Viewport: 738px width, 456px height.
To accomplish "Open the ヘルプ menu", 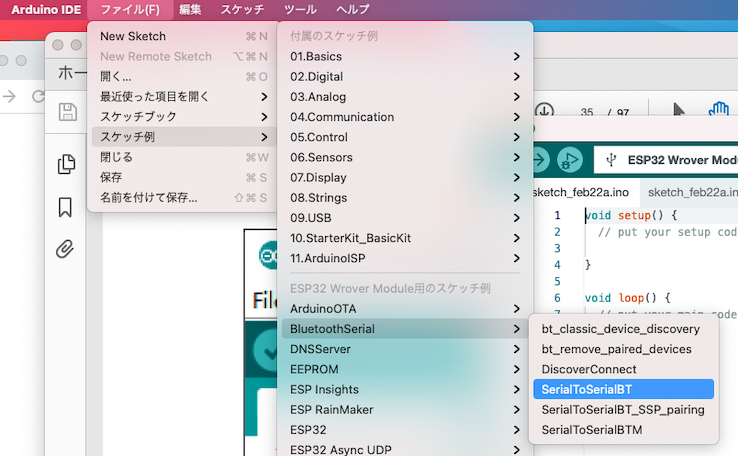I will 353,9.
